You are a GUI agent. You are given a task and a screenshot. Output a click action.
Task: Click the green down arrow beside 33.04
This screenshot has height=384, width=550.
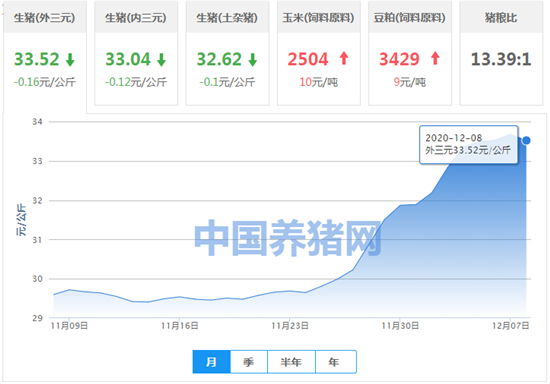(x=161, y=59)
